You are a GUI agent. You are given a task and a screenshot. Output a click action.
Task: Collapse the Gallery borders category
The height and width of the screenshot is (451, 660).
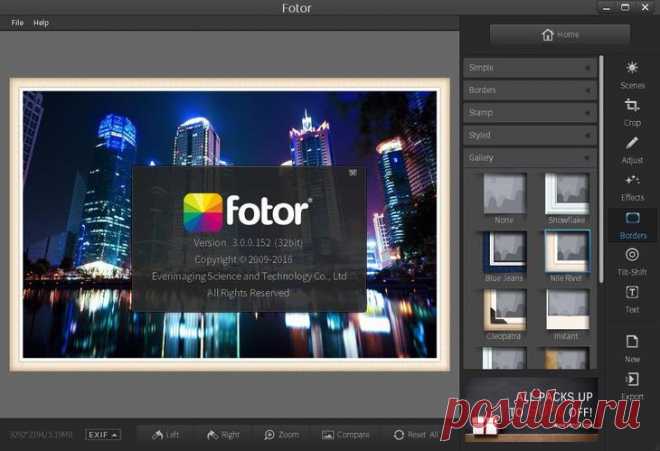tap(530, 157)
